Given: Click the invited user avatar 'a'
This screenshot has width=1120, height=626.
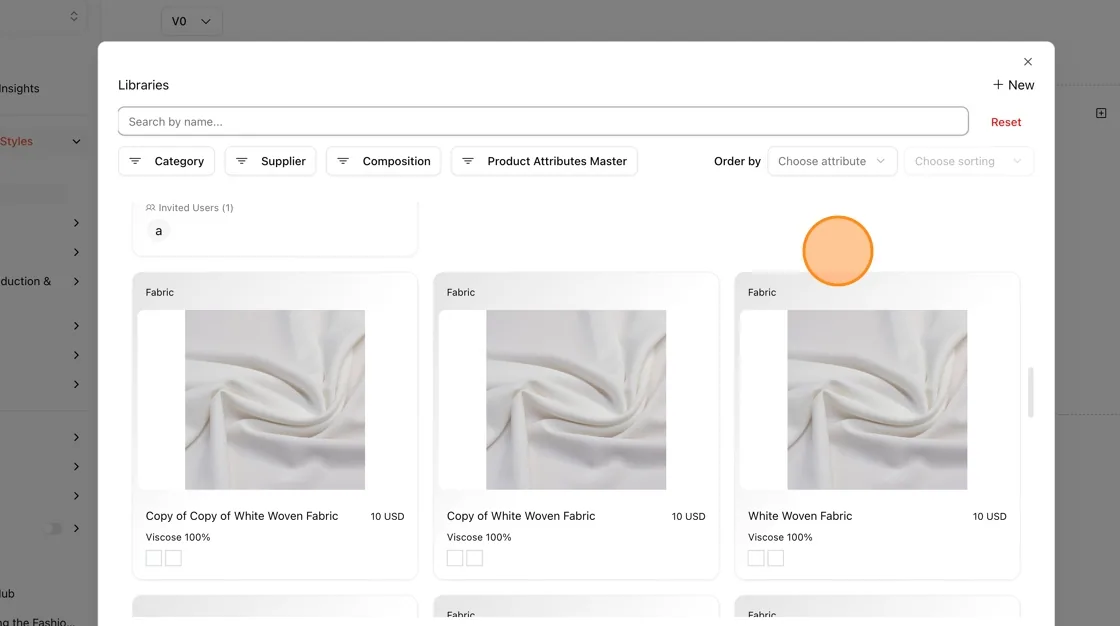Looking at the screenshot, I should 159,231.
